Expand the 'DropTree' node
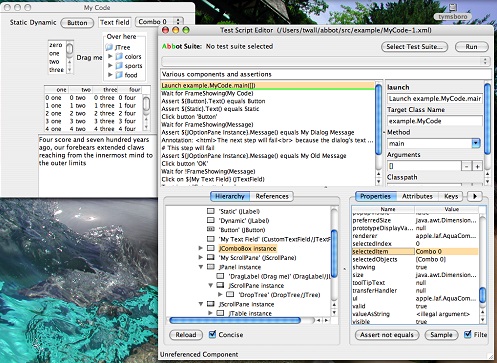This screenshot has width=497, height=363. point(220,294)
